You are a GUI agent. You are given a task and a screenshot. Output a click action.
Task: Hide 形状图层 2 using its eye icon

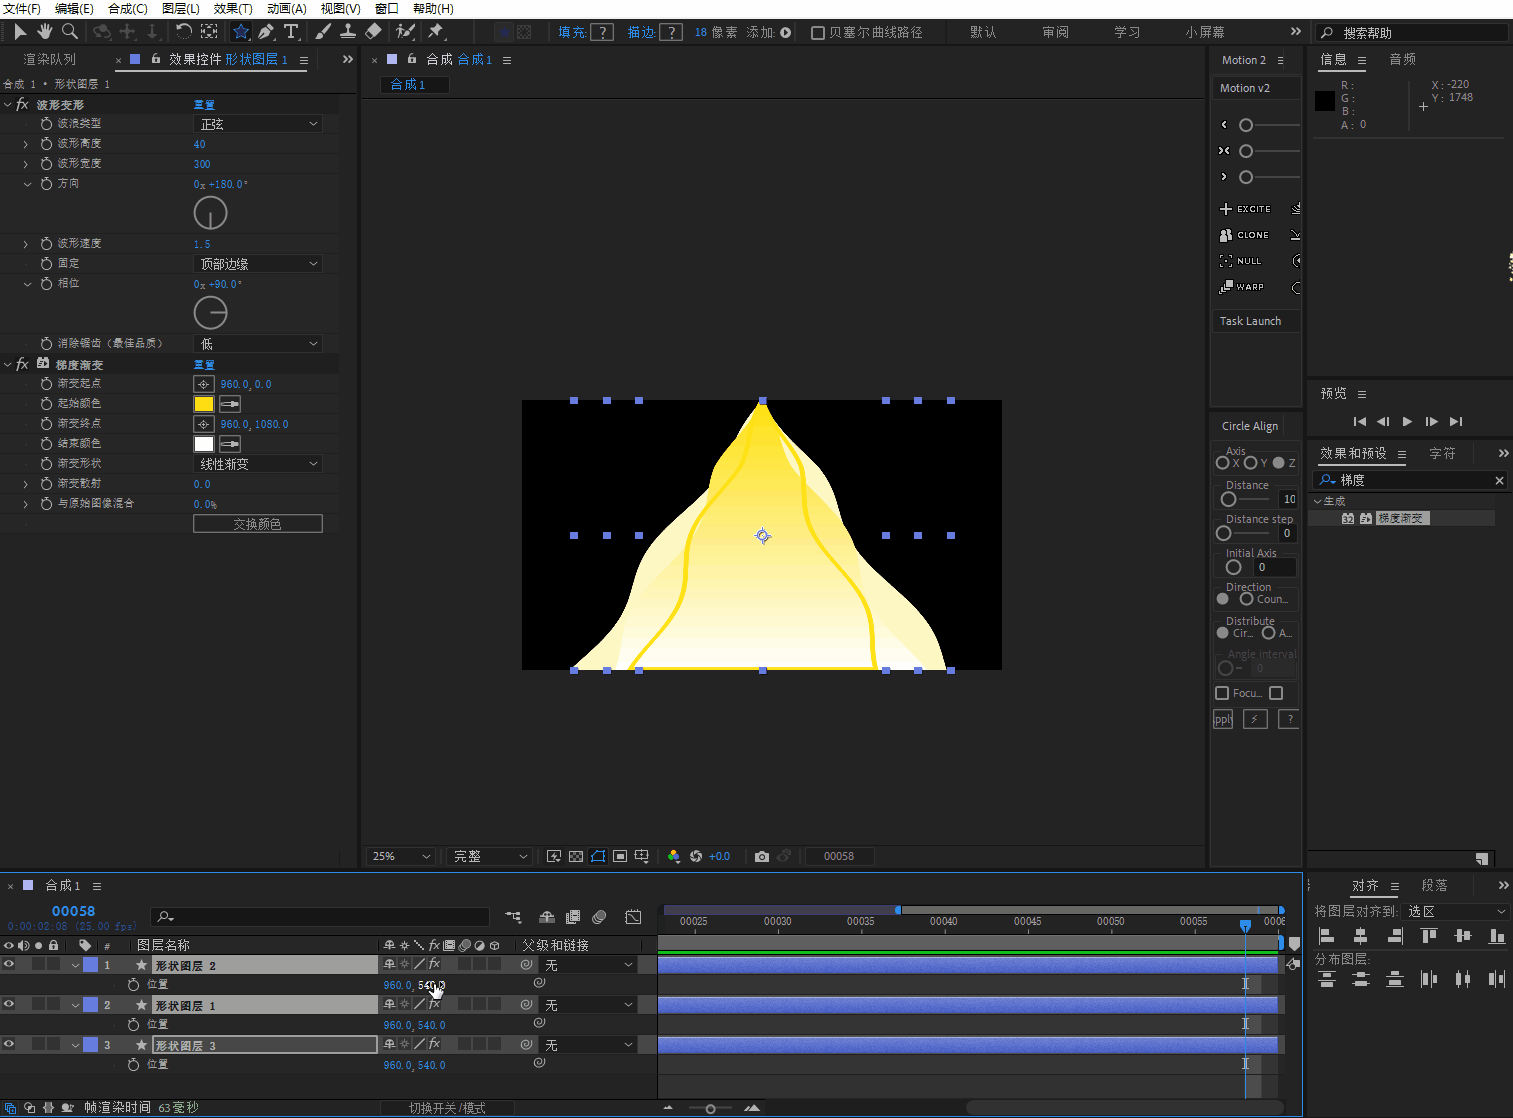(9, 965)
